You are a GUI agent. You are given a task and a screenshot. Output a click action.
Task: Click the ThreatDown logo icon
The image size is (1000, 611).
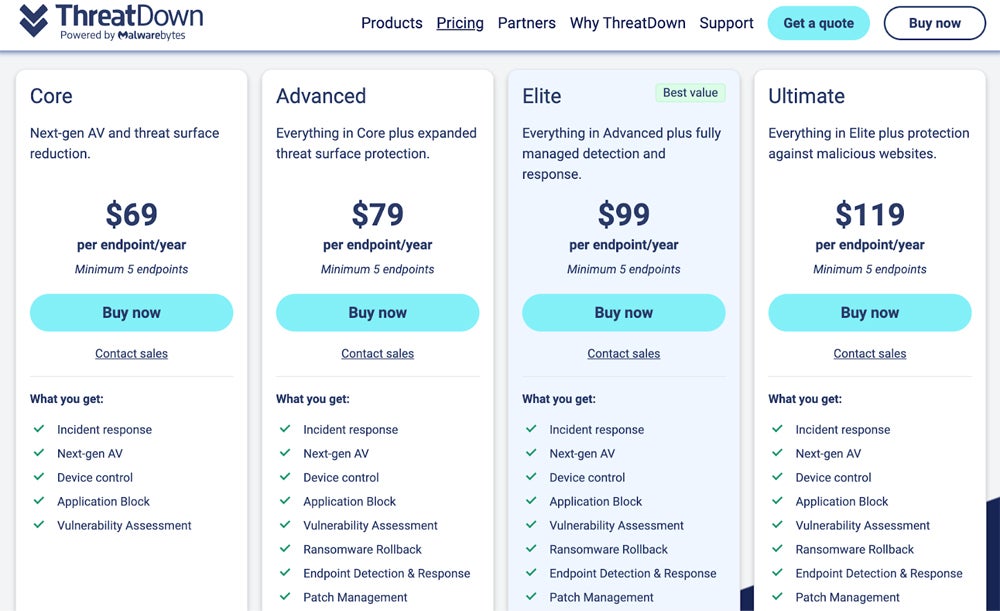pos(36,20)
